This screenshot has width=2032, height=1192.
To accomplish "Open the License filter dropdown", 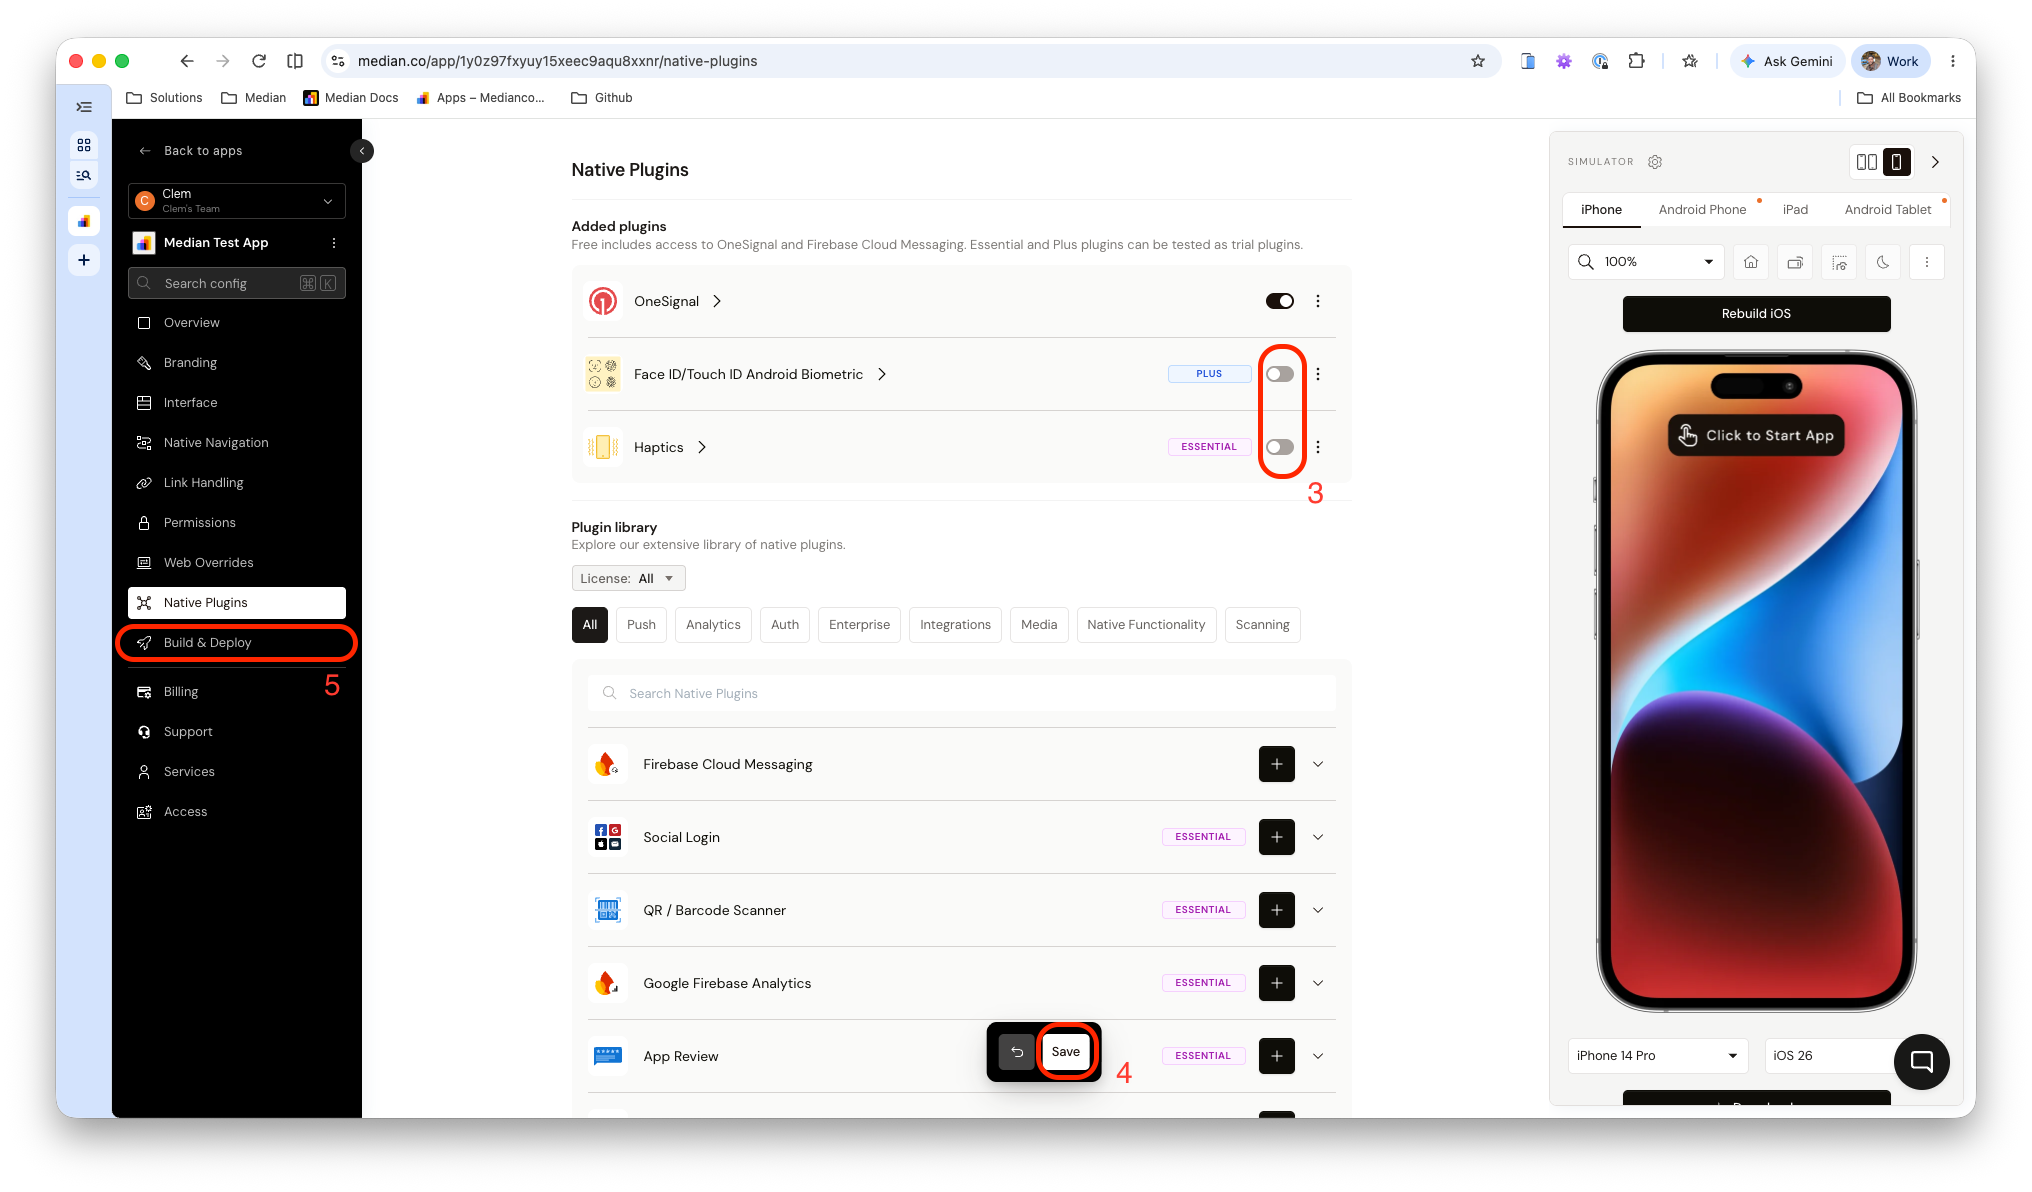I will pyautogui.click(x=628, y=578).
